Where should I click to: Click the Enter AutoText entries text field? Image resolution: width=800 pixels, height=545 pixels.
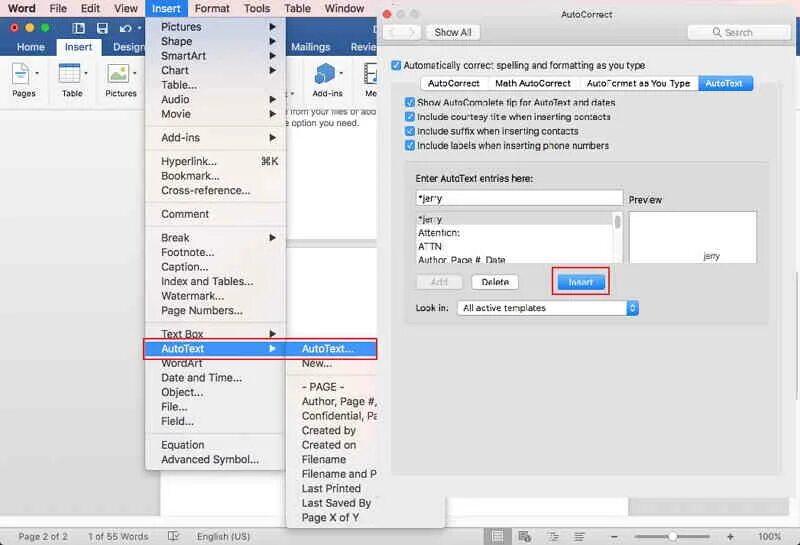tap(519, 198)
